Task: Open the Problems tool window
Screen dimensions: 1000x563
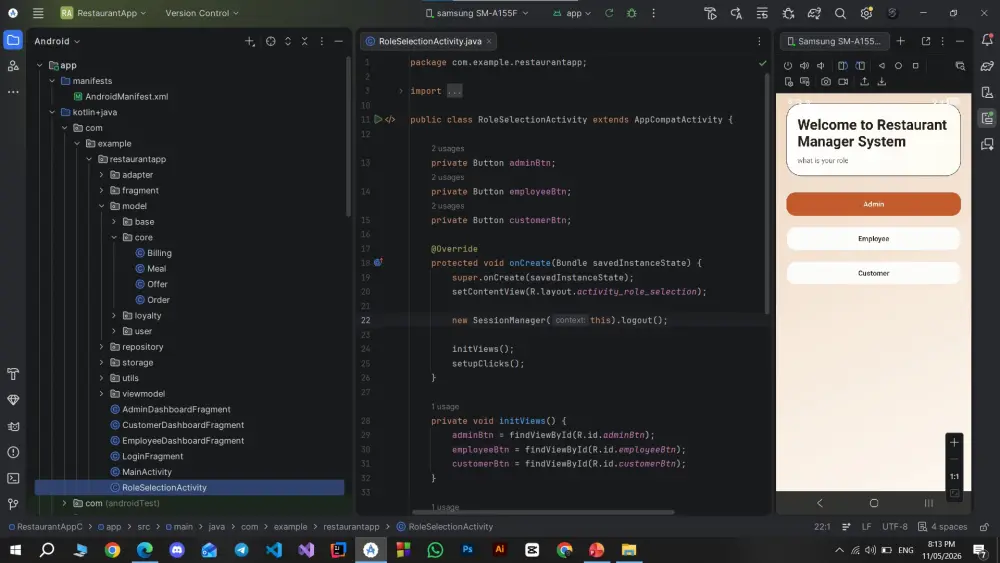Action: 13,452
